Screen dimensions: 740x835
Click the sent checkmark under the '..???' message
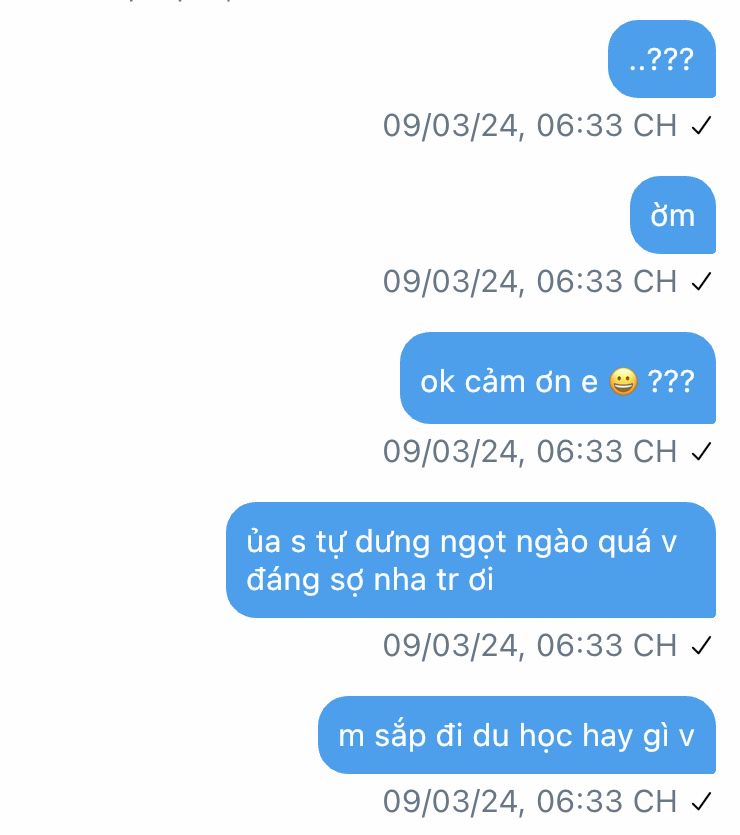point(701,126)
